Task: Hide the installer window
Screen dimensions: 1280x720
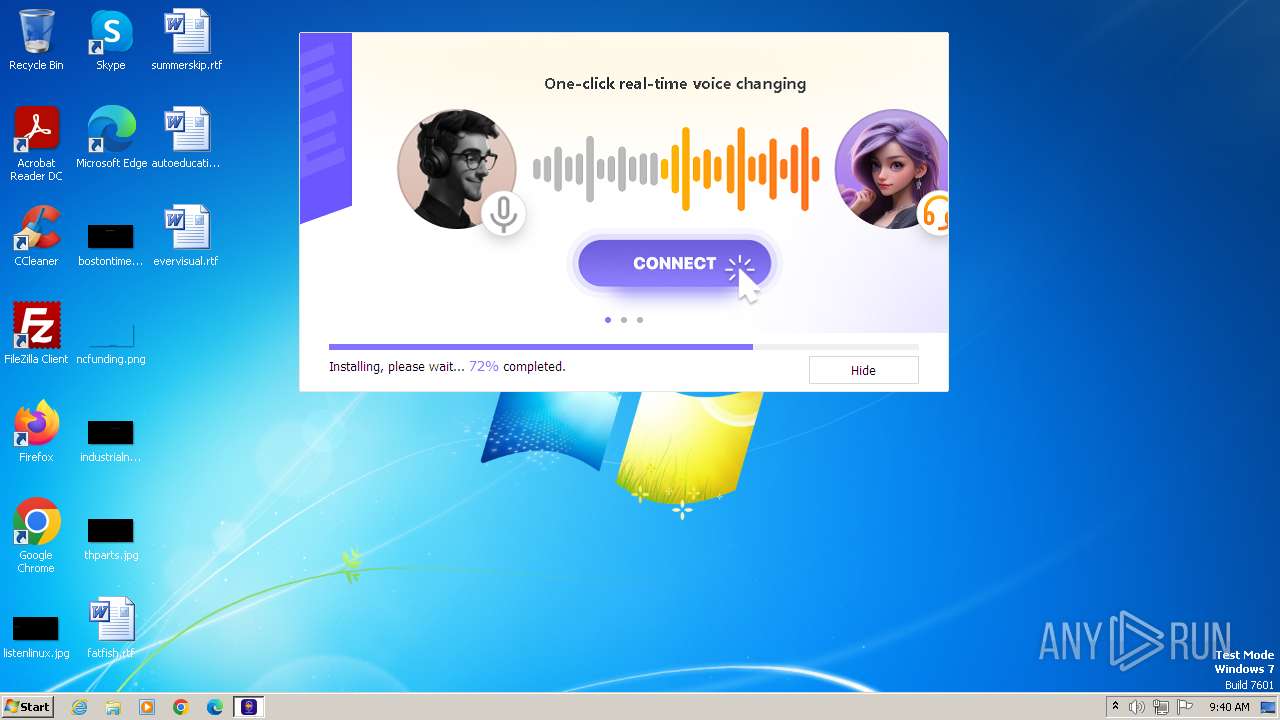Action: (863, 370)
